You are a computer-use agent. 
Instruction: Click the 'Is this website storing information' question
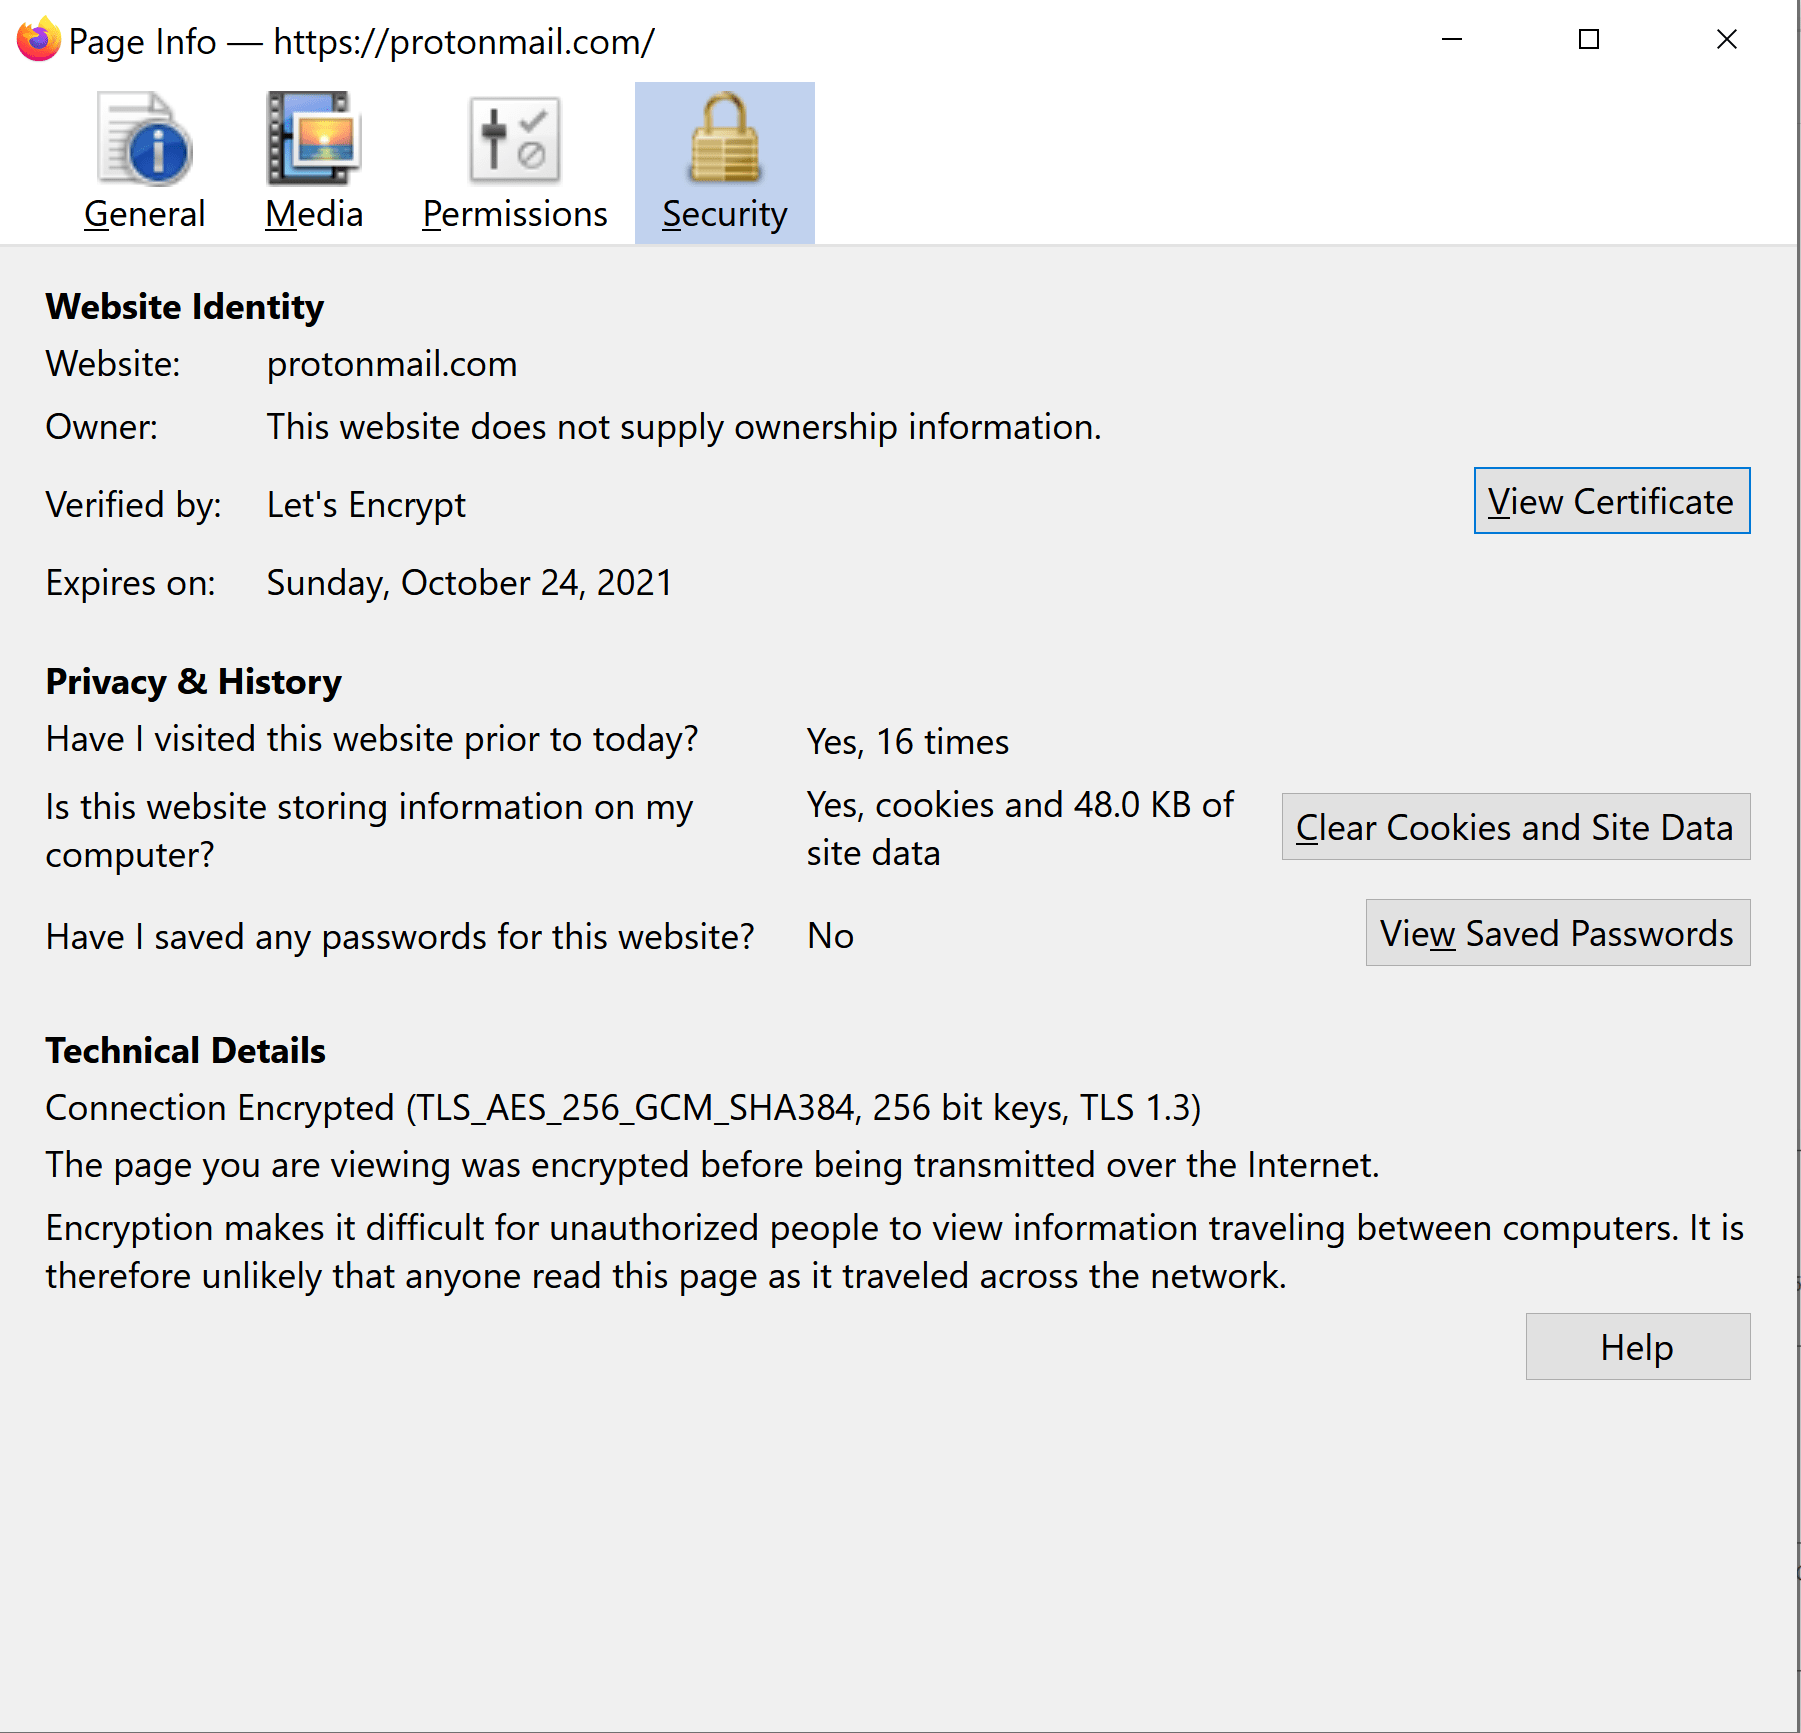pos(370,831)
